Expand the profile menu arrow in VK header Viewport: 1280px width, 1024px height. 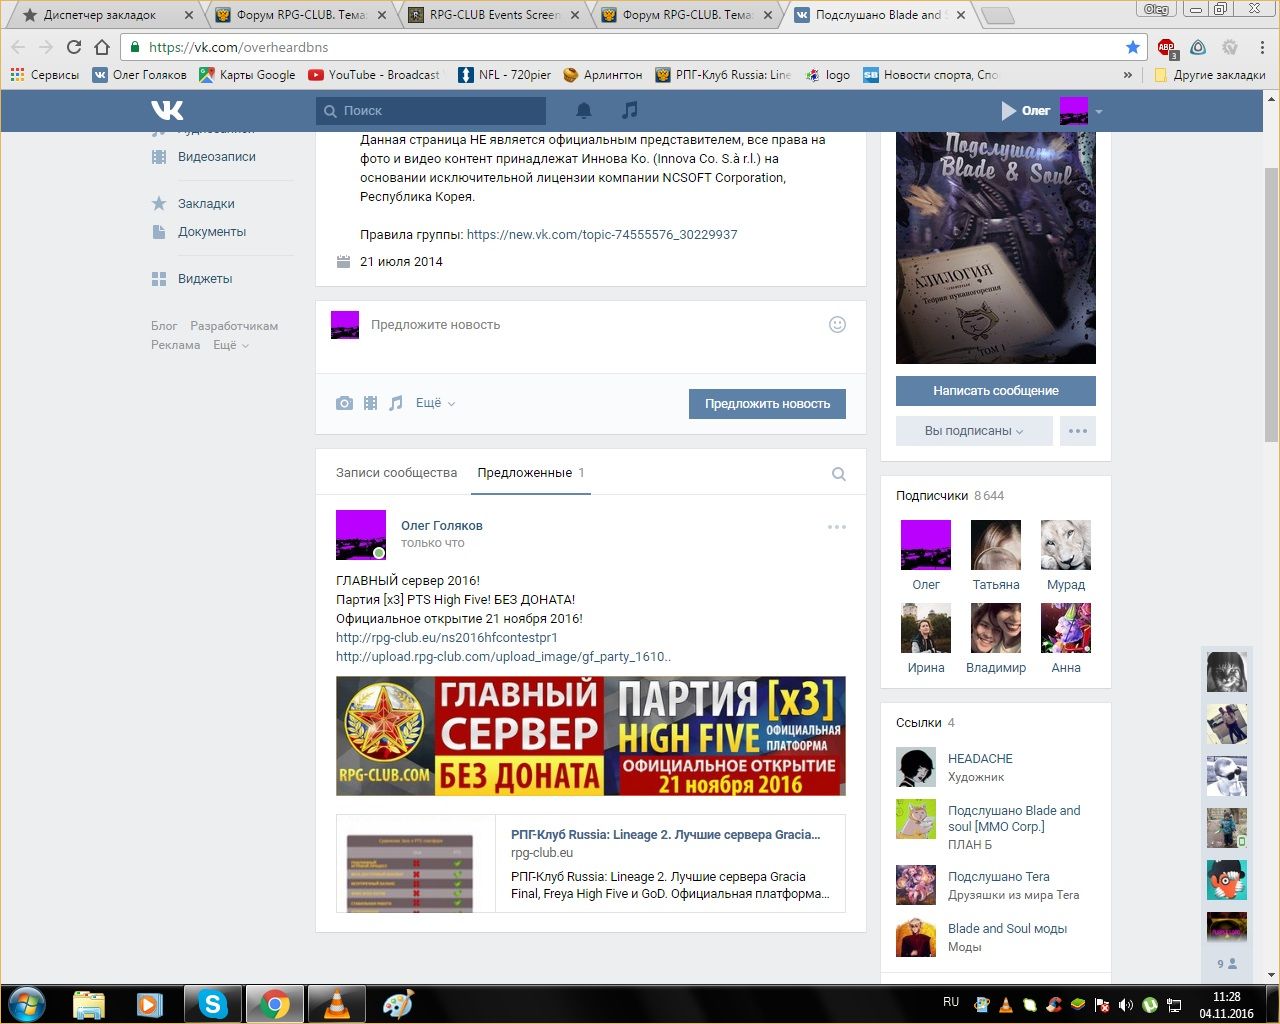pos(1099,111)
